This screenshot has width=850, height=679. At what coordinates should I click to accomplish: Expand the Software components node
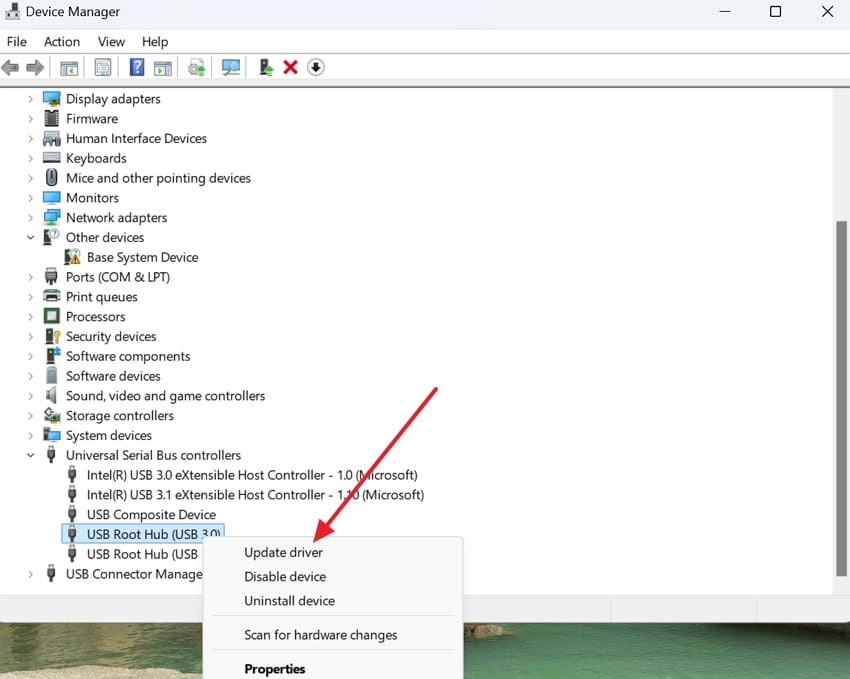pos(30,356)
